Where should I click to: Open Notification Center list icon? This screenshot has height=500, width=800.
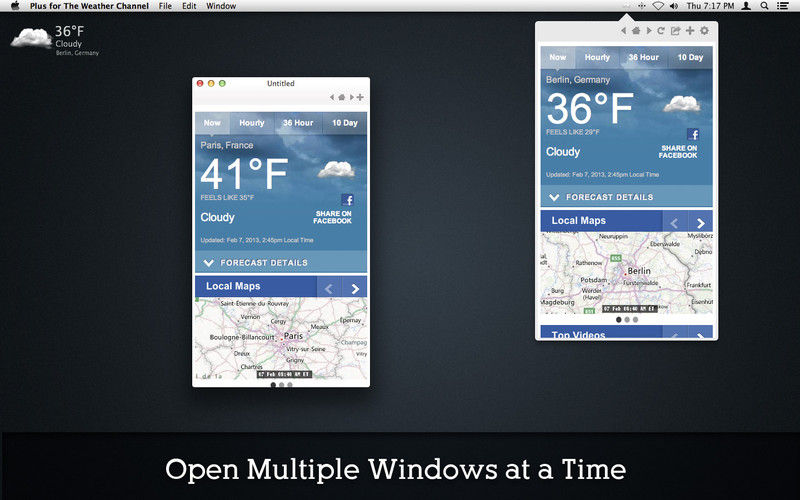[x=782, y=6]
